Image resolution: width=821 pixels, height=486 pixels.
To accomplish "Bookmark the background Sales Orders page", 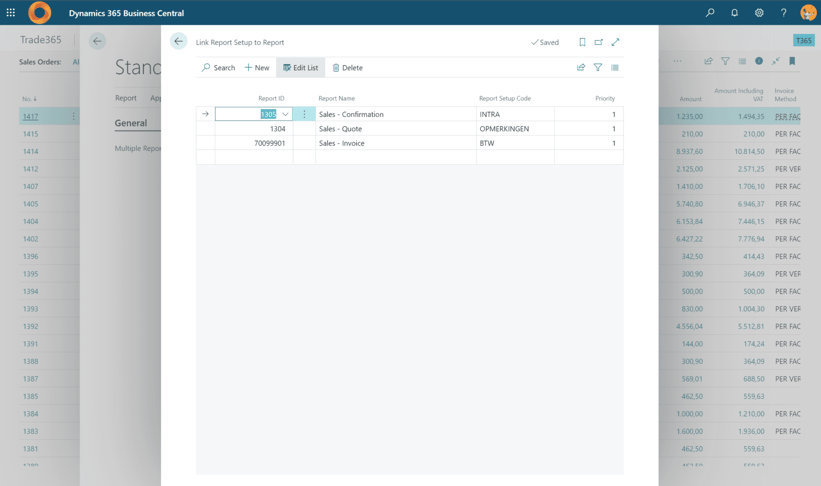I will pyautogui.click(x=792, y=61).
